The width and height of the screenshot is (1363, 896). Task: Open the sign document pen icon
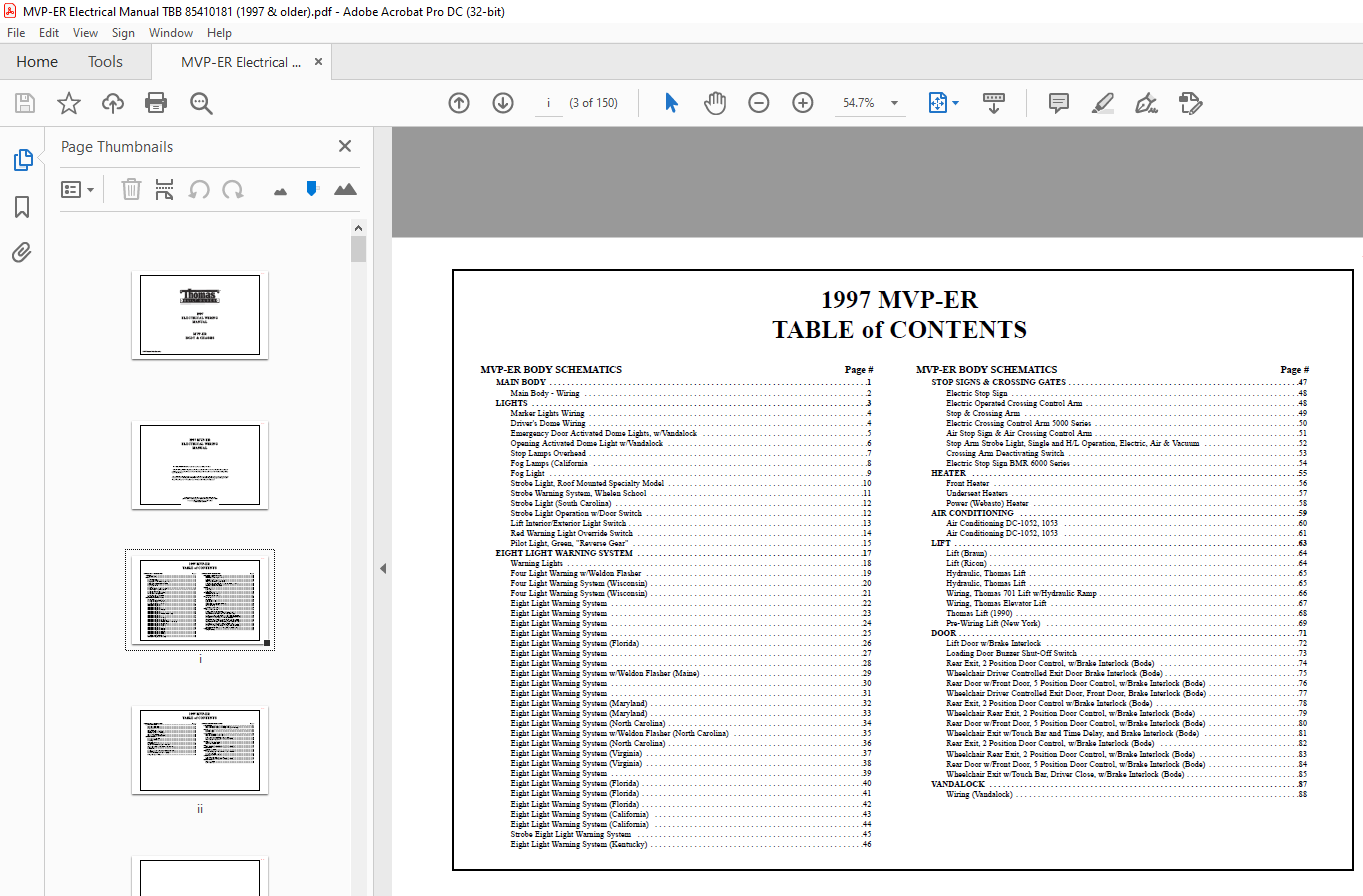click(1146, 103)
